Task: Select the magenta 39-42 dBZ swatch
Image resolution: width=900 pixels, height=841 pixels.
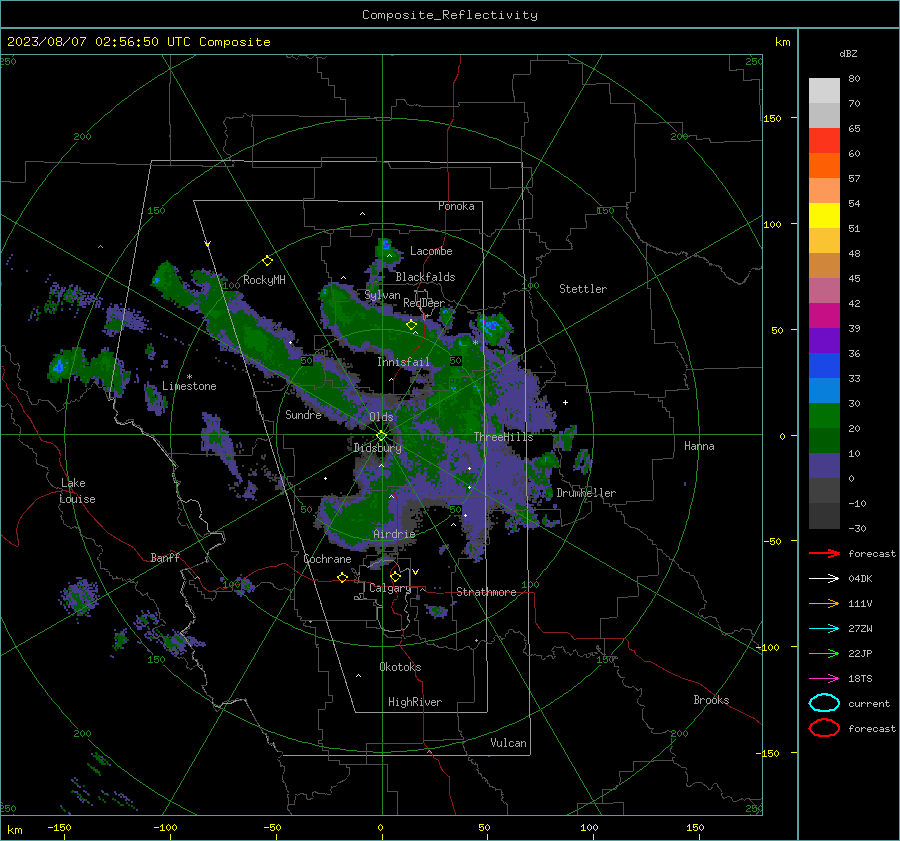Action: 824,316
